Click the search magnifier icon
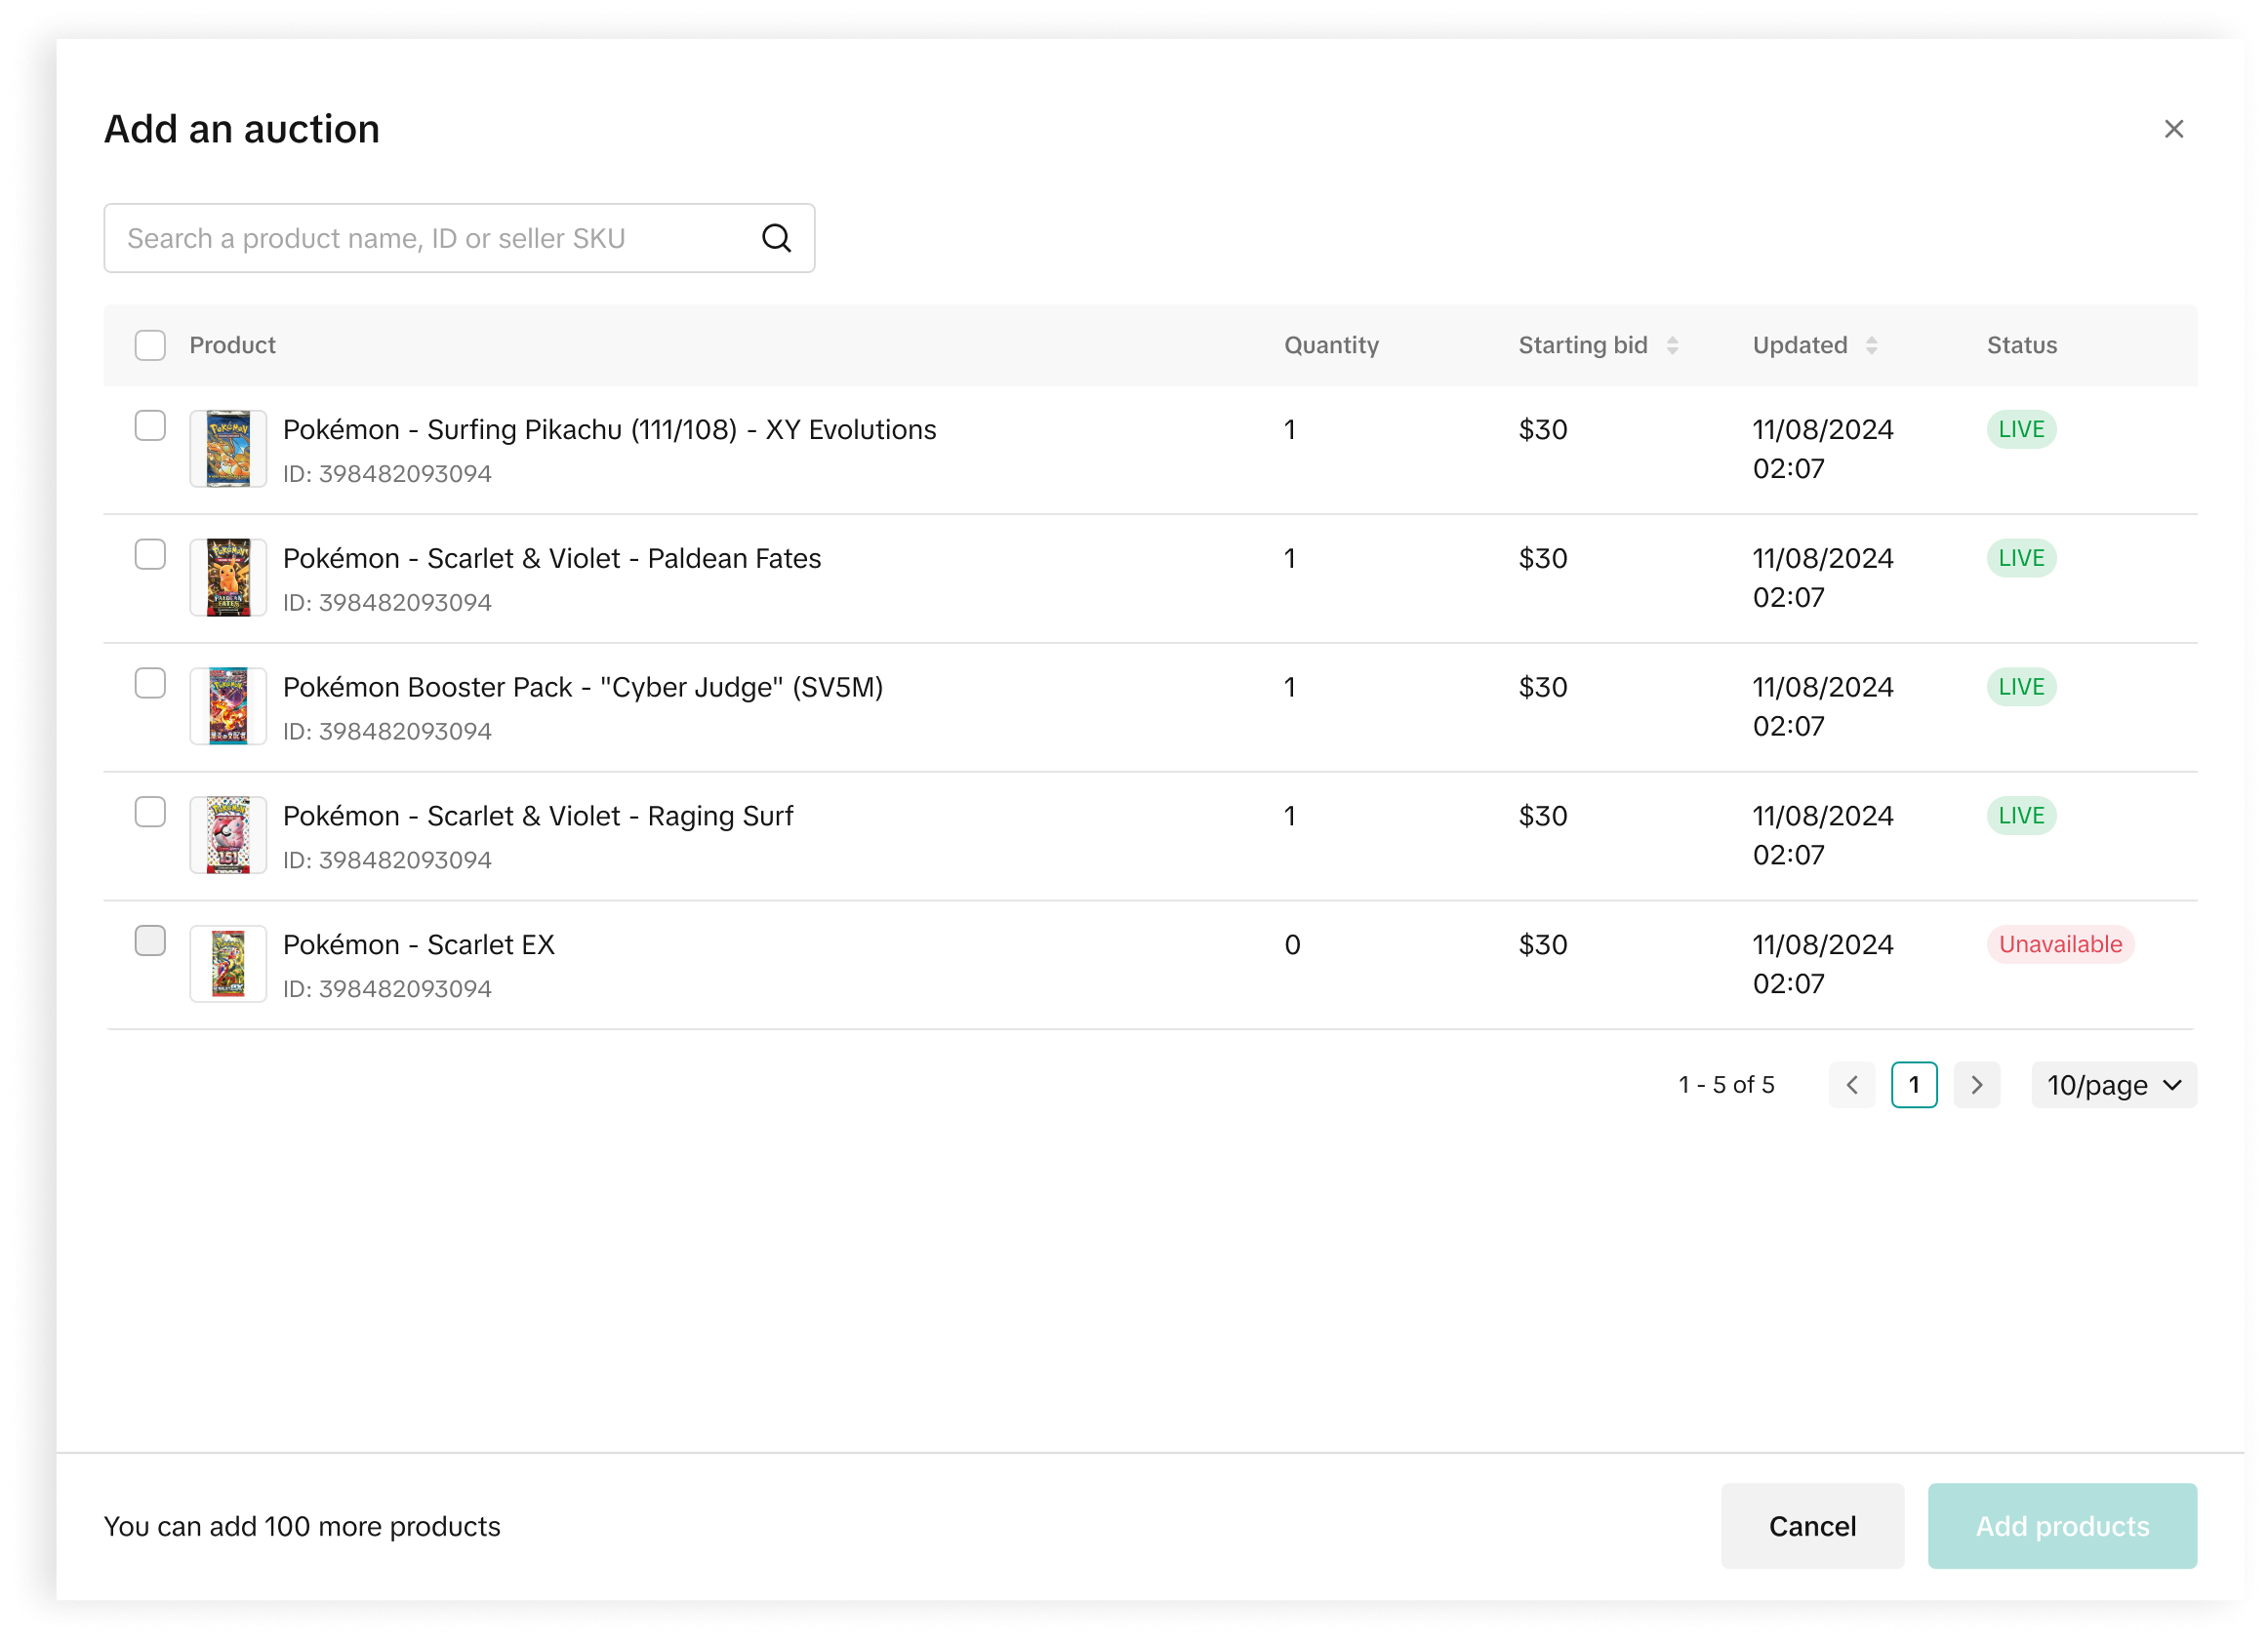This screenshot has height=1640, width=2268. click(x=776, y=238)
